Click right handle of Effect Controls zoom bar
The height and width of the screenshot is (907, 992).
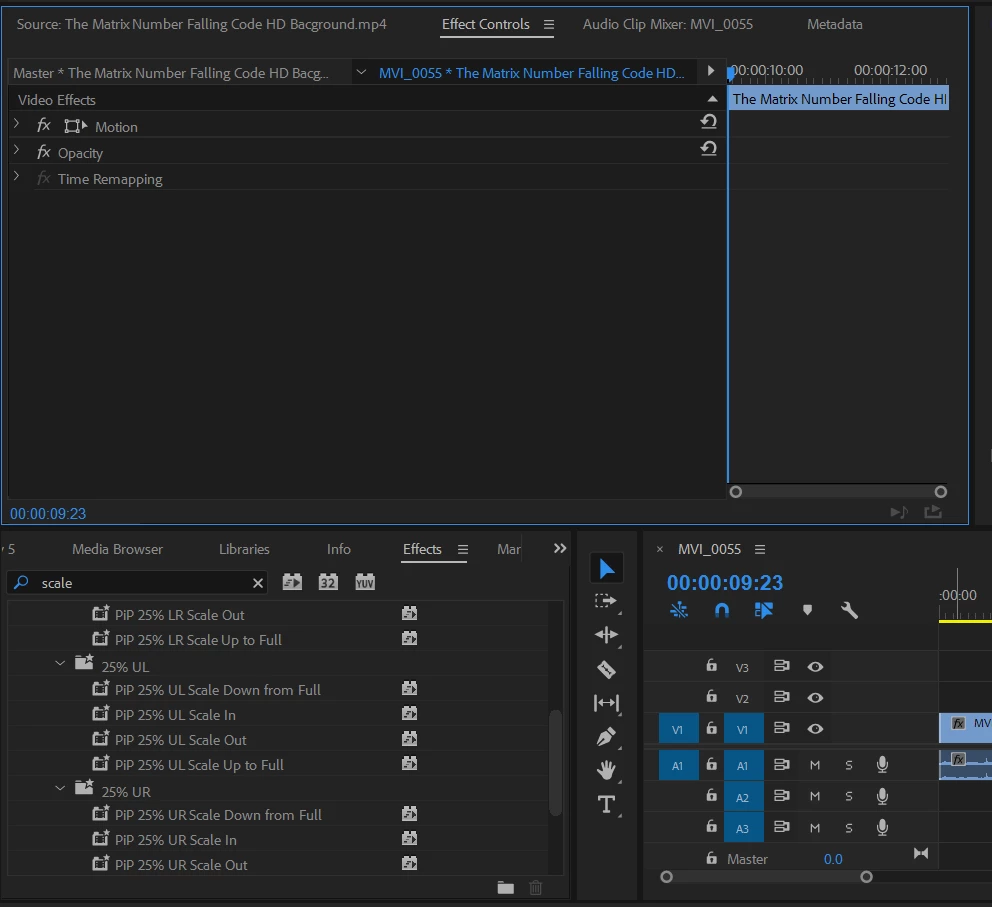(x=941, y=491)
